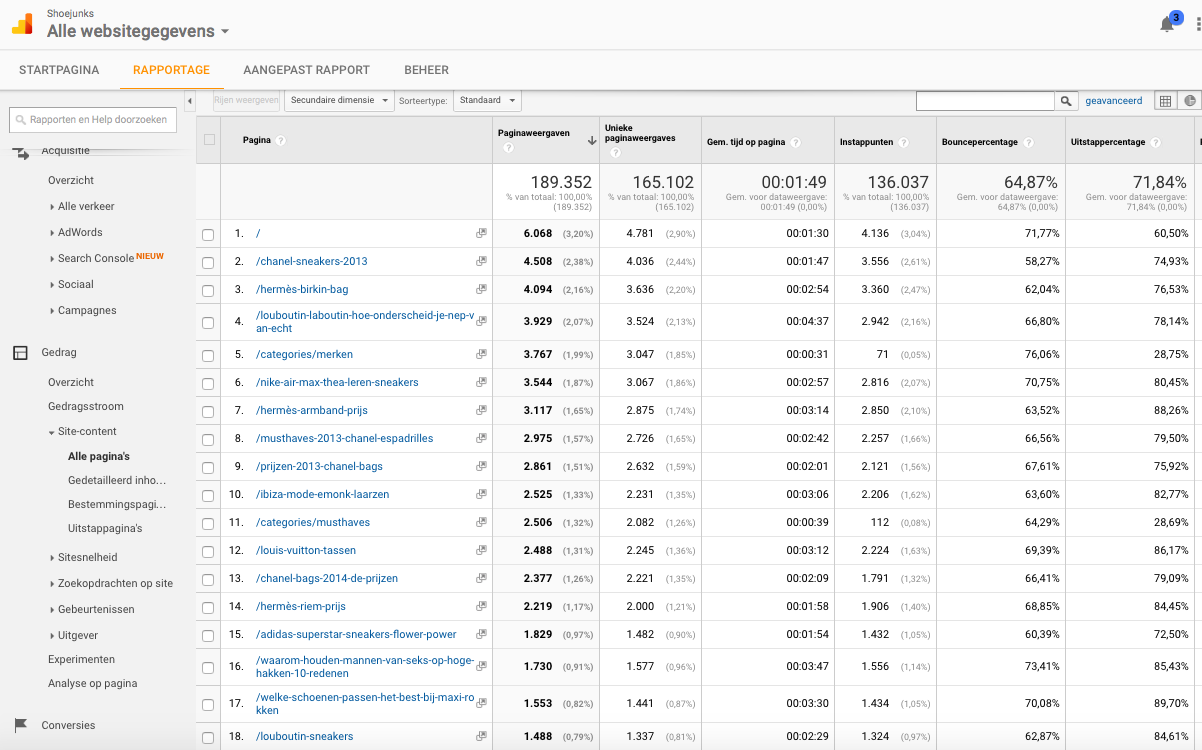Open the Secundaire dimensie dropdown

340,101
